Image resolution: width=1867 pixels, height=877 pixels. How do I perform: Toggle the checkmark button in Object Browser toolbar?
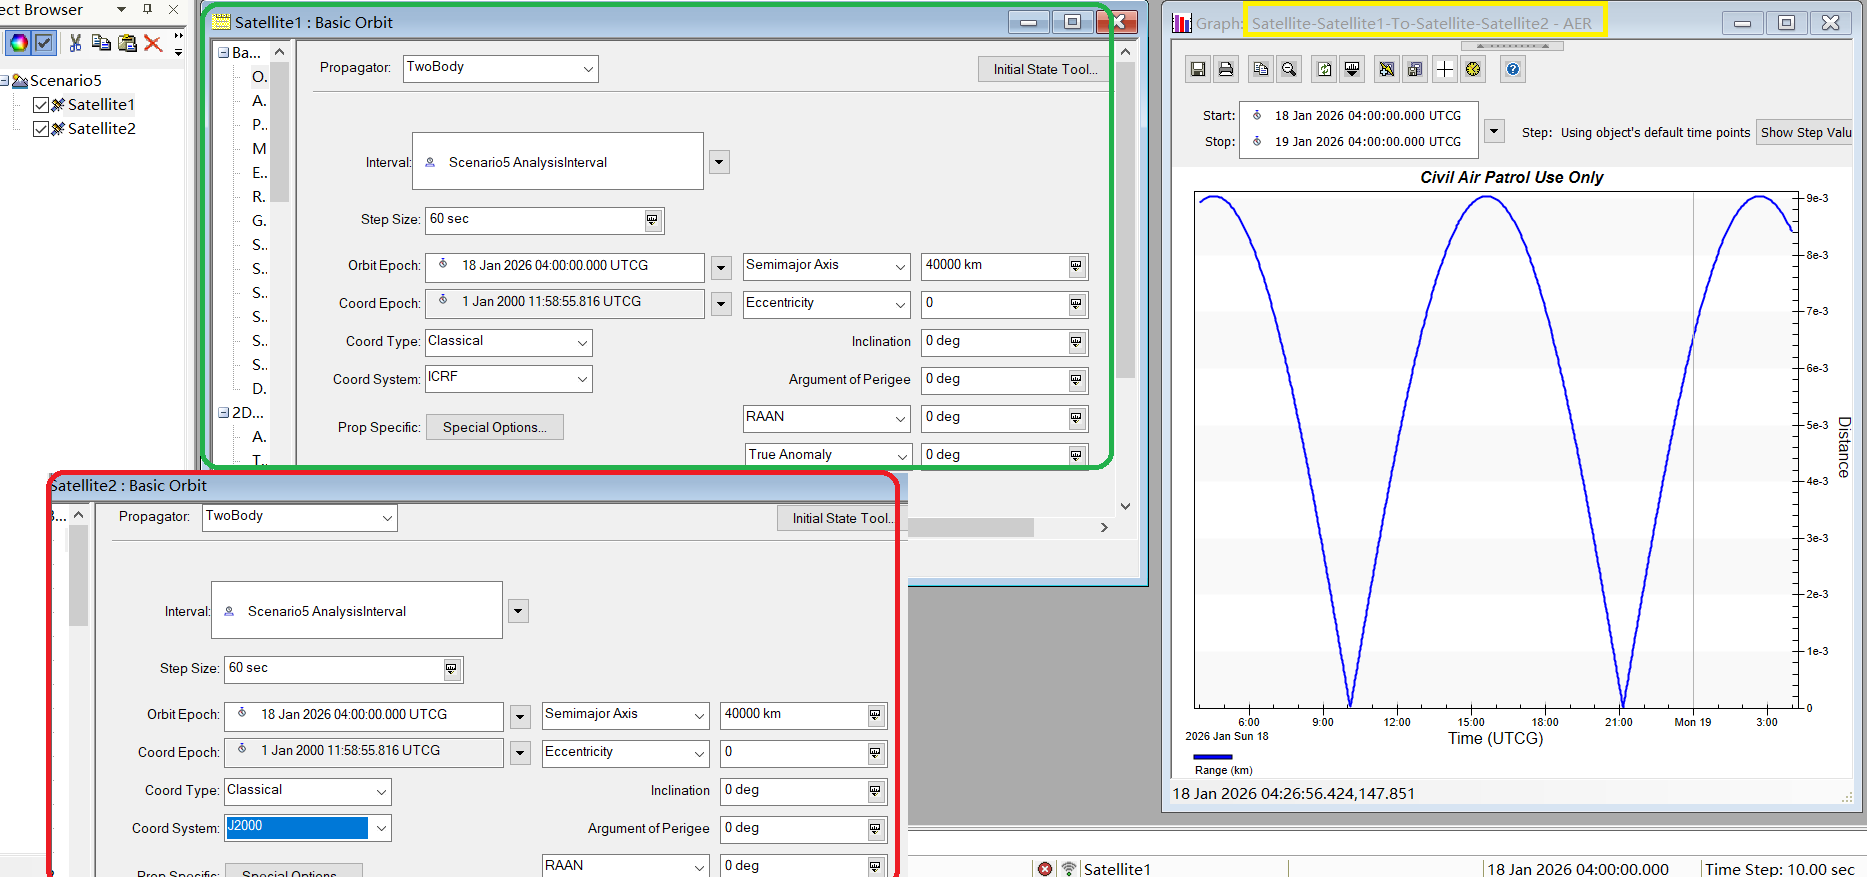pos(44,43)
